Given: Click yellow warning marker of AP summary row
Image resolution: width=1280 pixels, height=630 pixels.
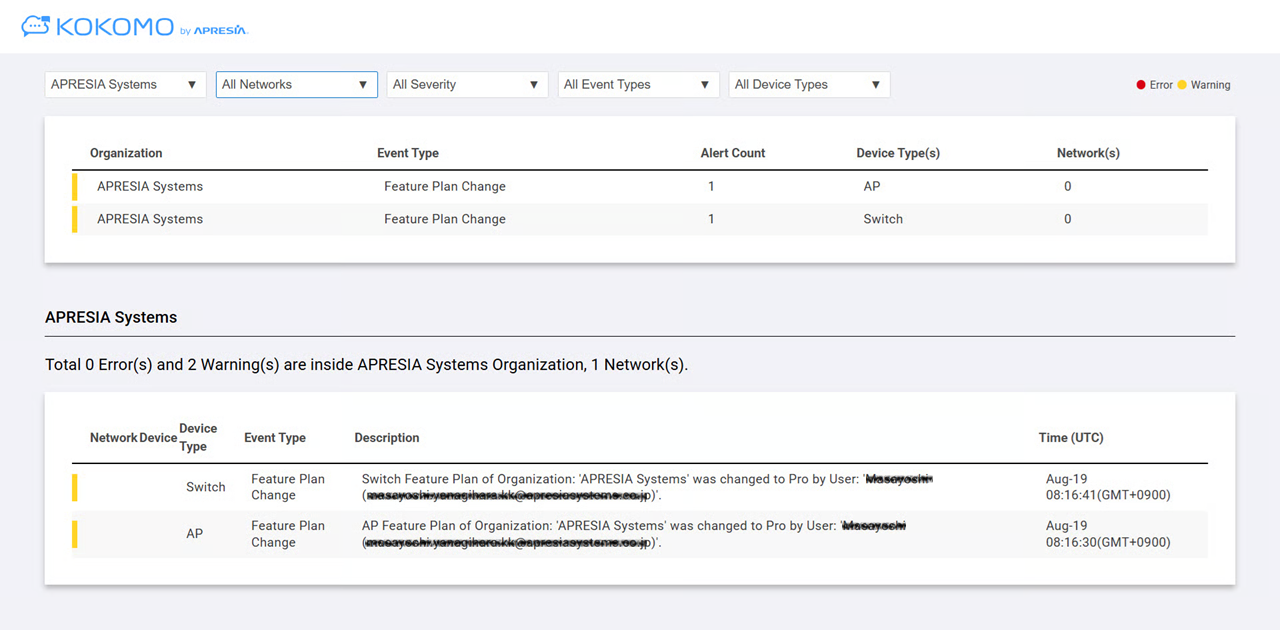Looking at the screenshot, I should tap(75, 187).
